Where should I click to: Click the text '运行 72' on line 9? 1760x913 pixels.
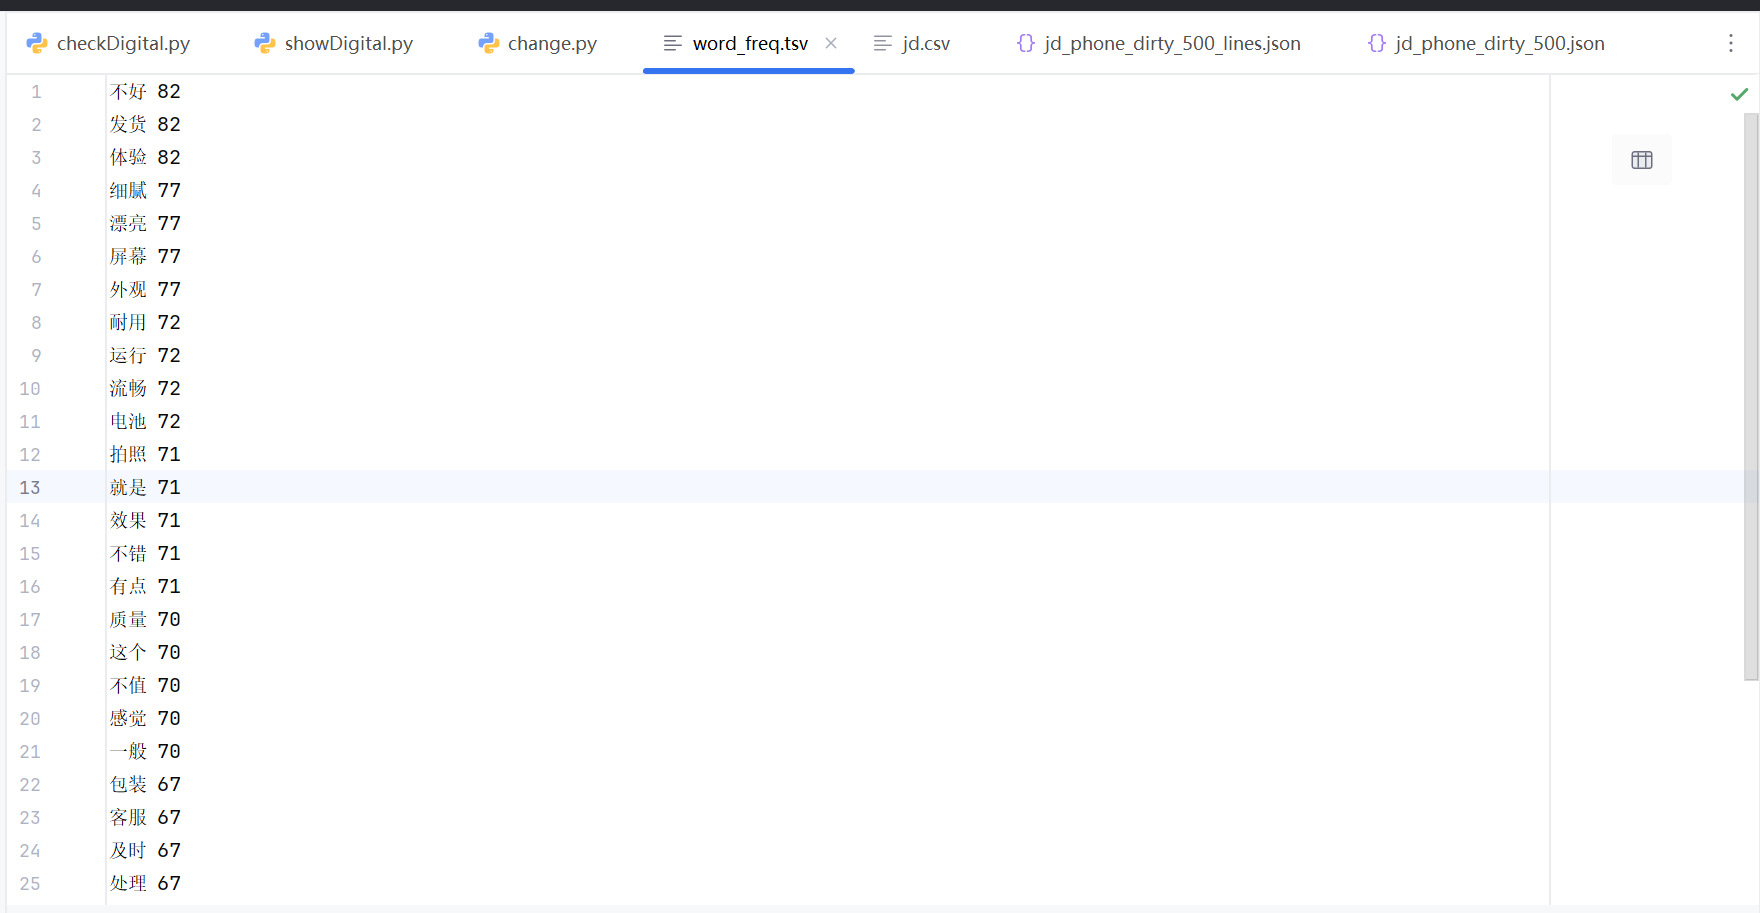[145, 356]
